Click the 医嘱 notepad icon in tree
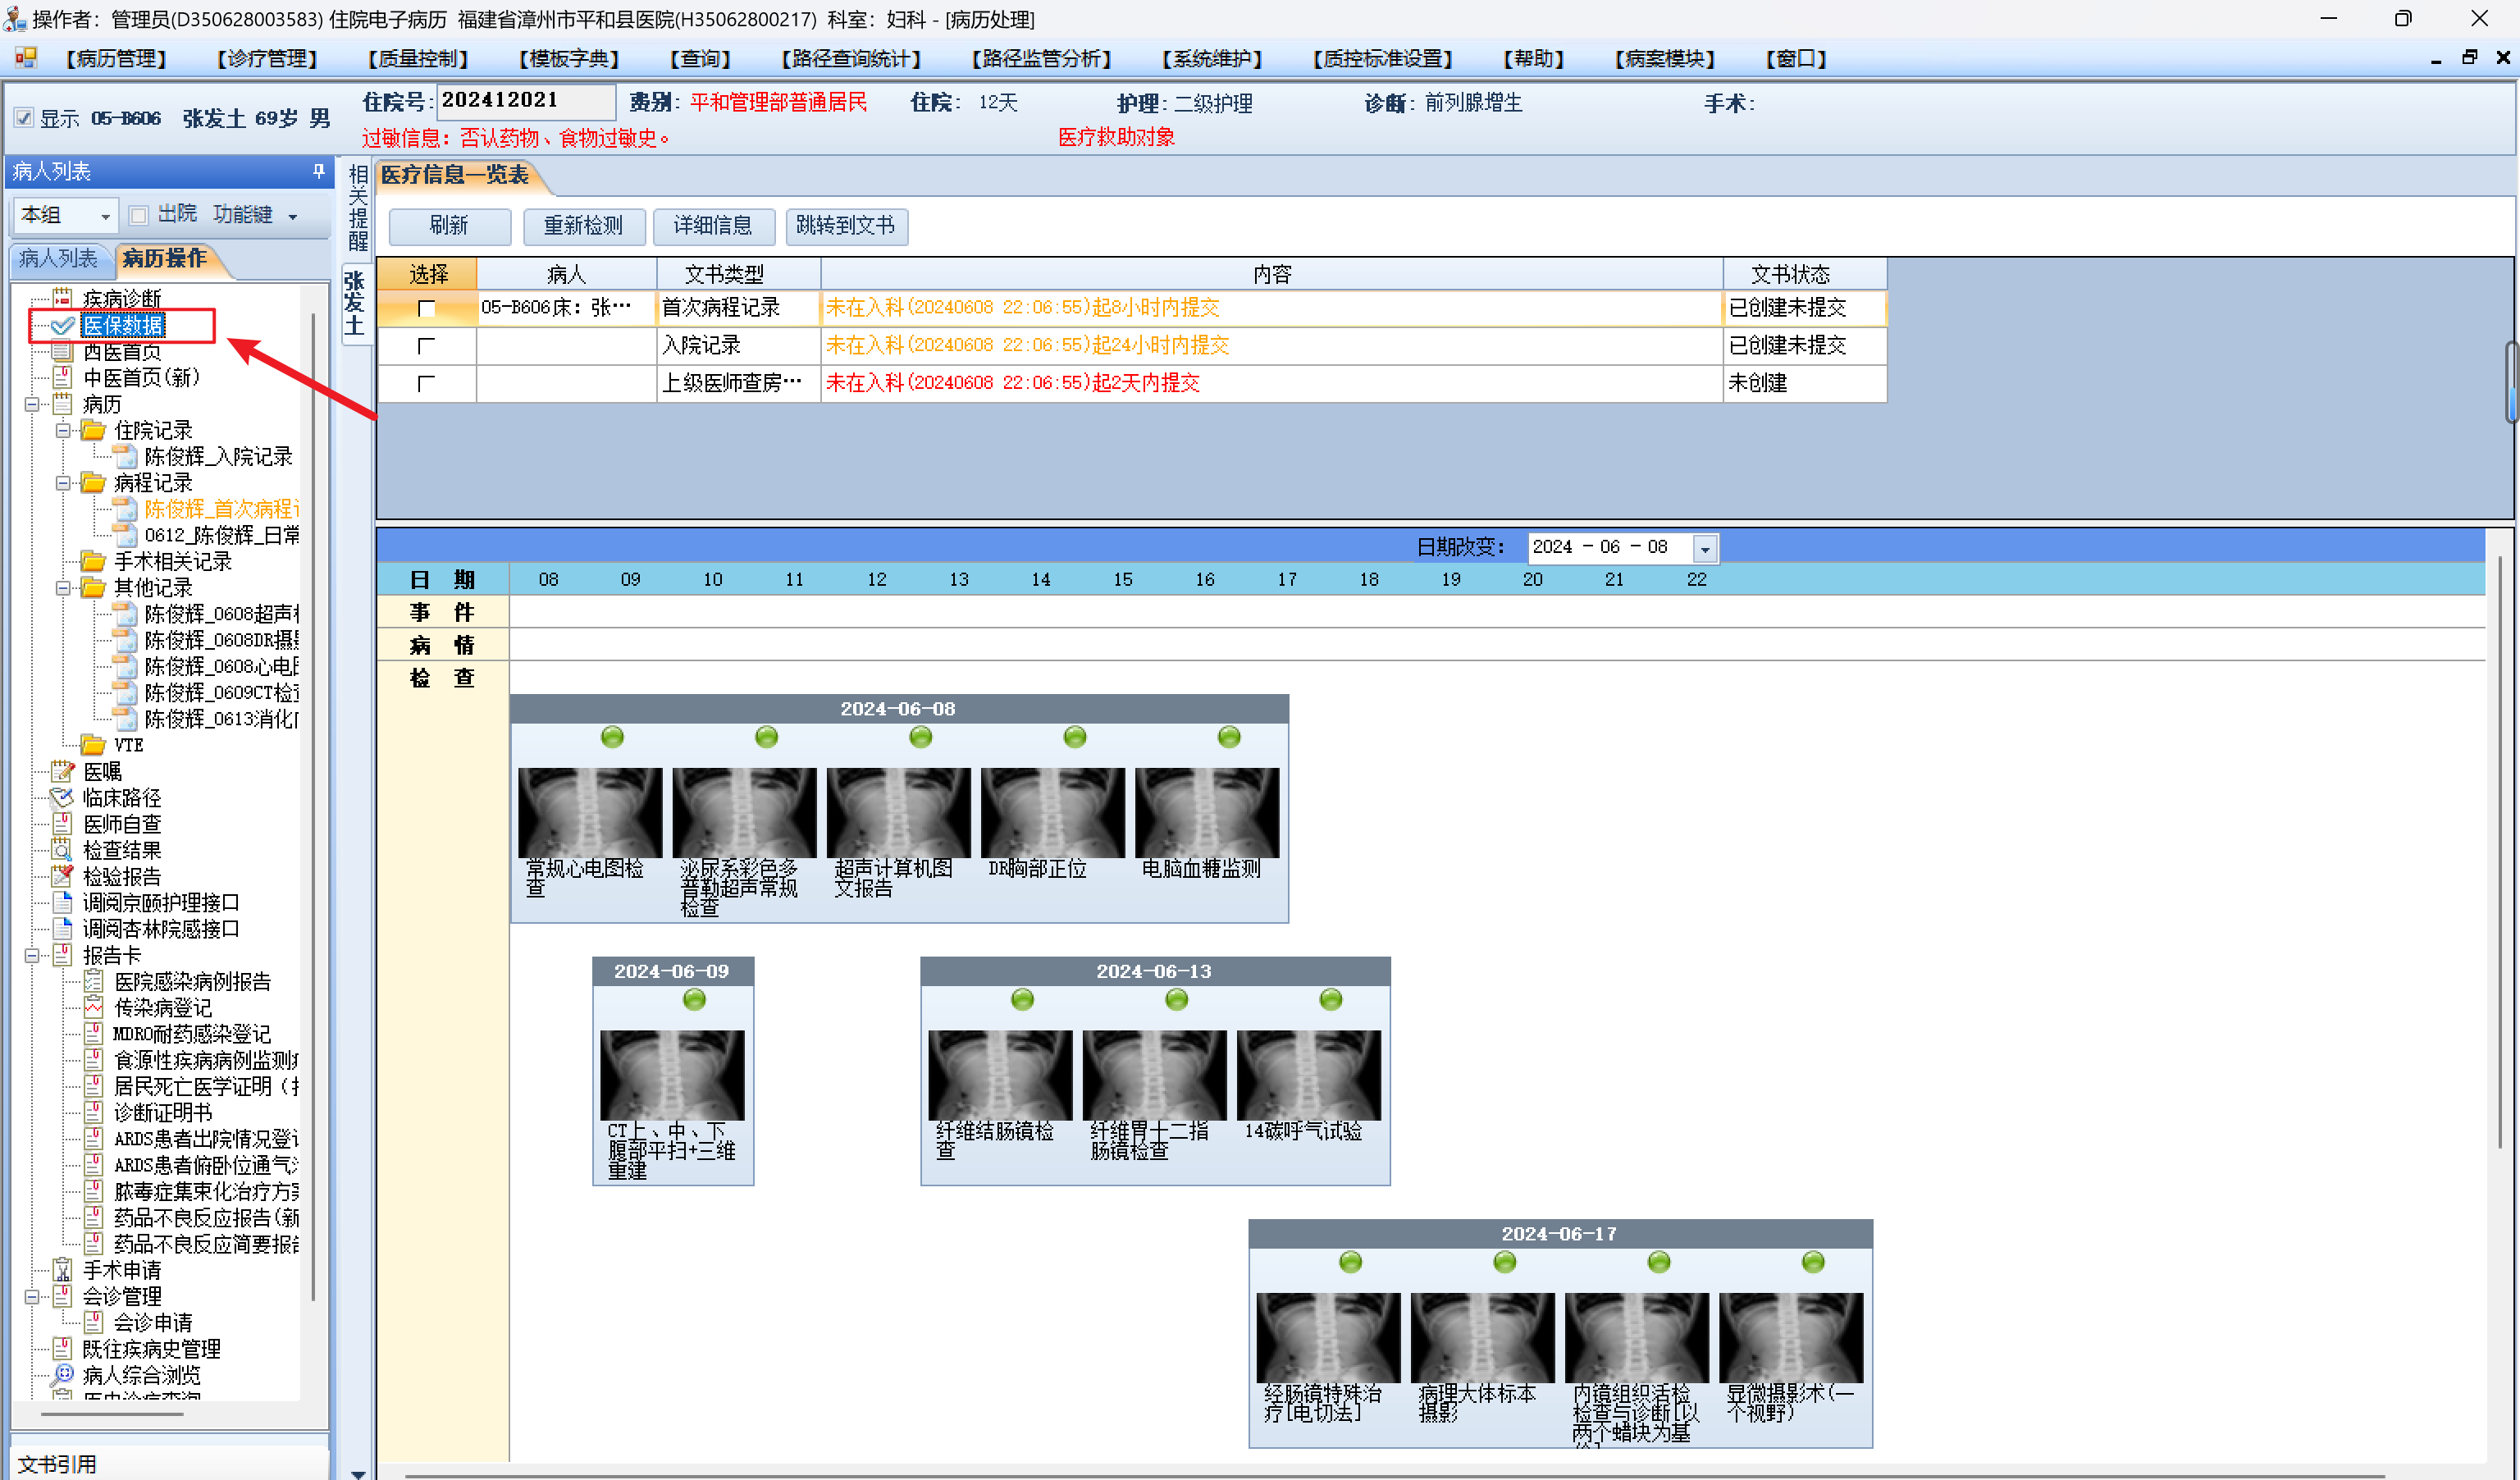 (62, 771)
